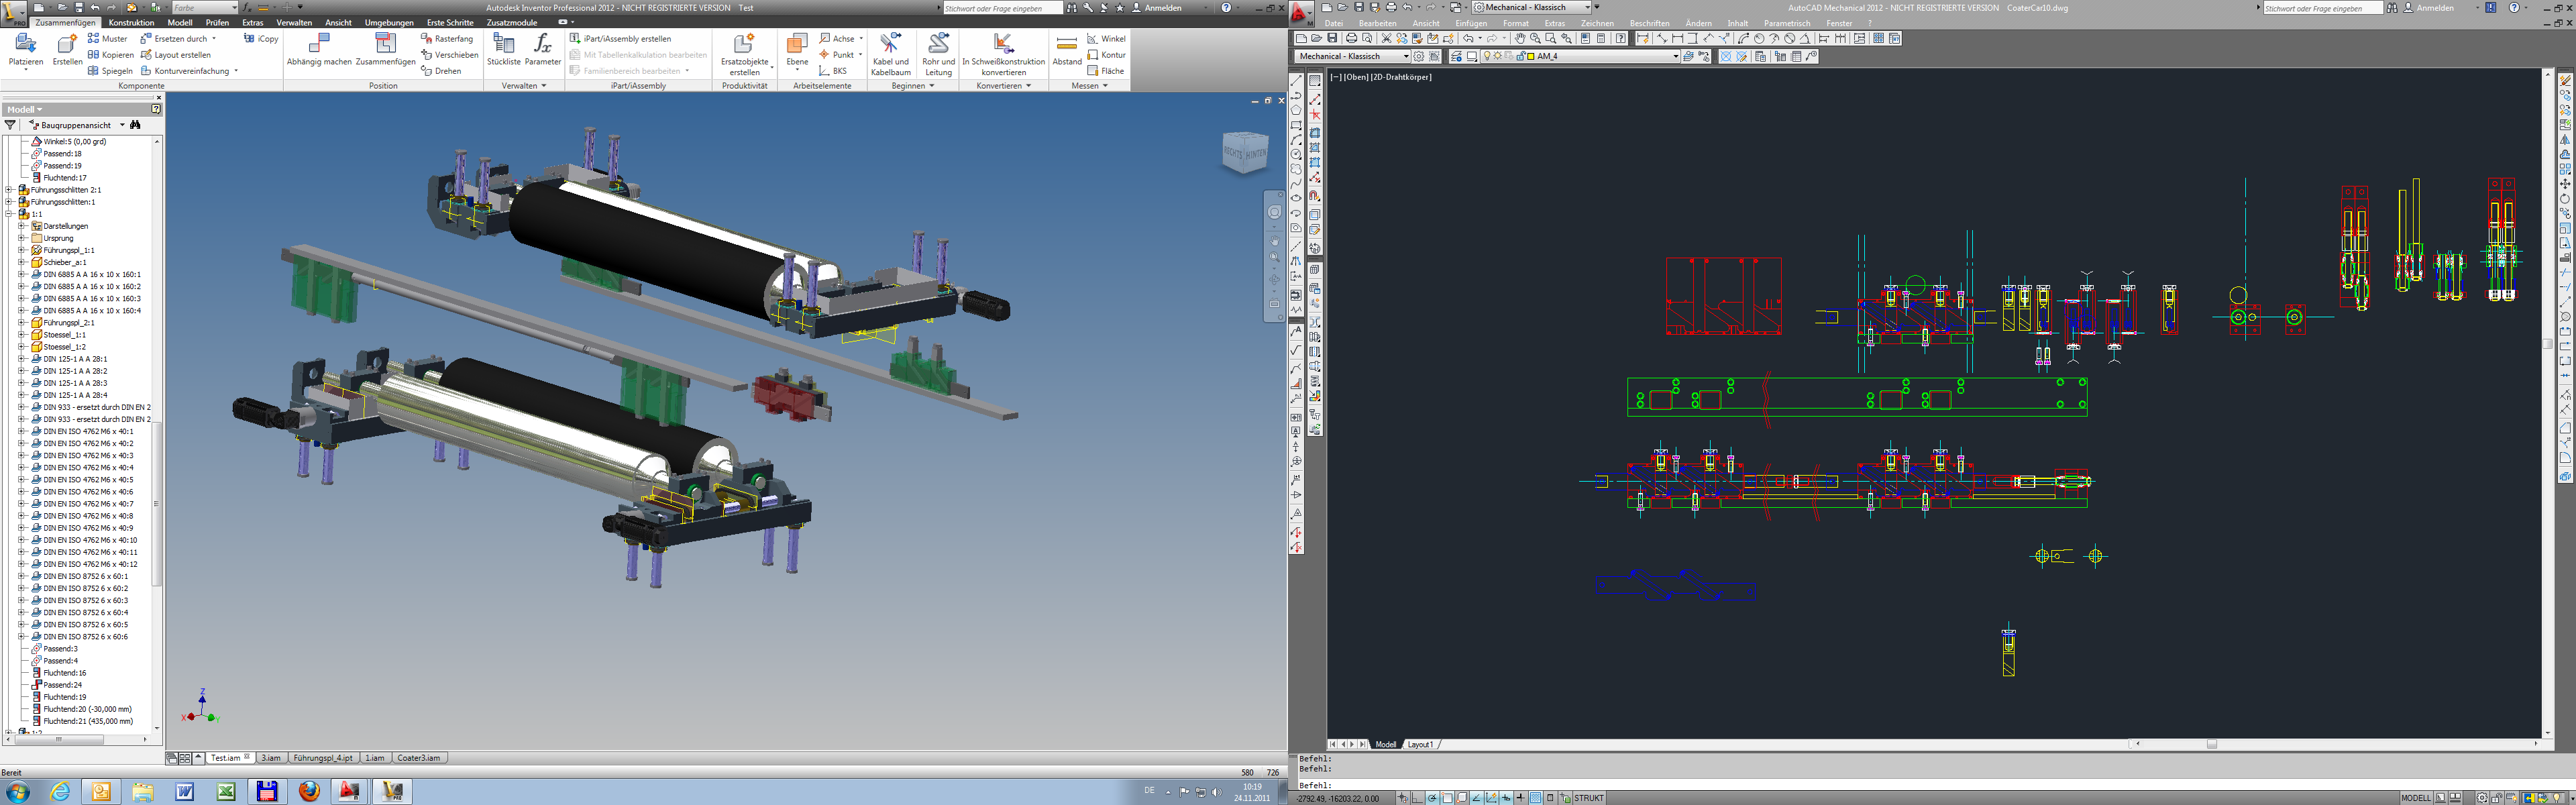Screen dimensions: 2576x805
Task: Click the AutoCAD pan hand tool
Action: click(1520, 39)
